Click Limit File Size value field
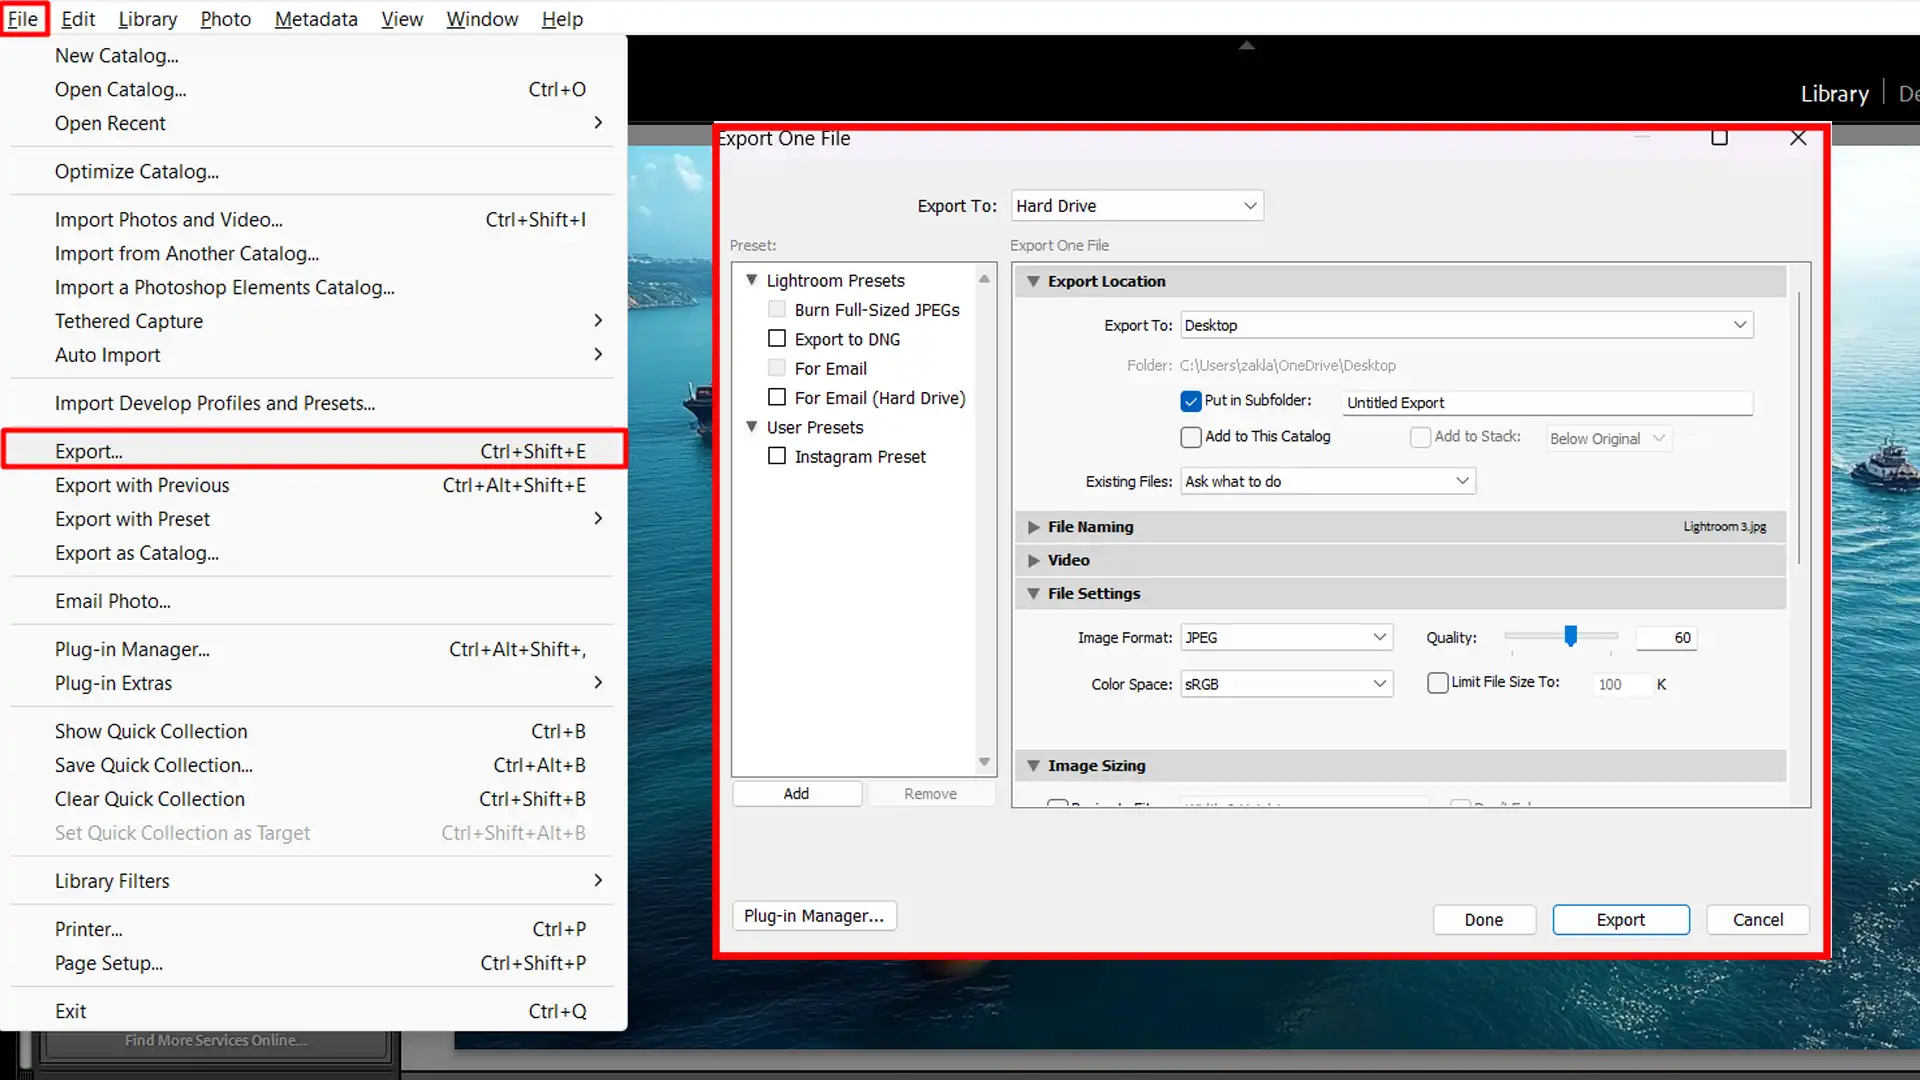The image size is (1920, 1080). (x=1620, y=684)
